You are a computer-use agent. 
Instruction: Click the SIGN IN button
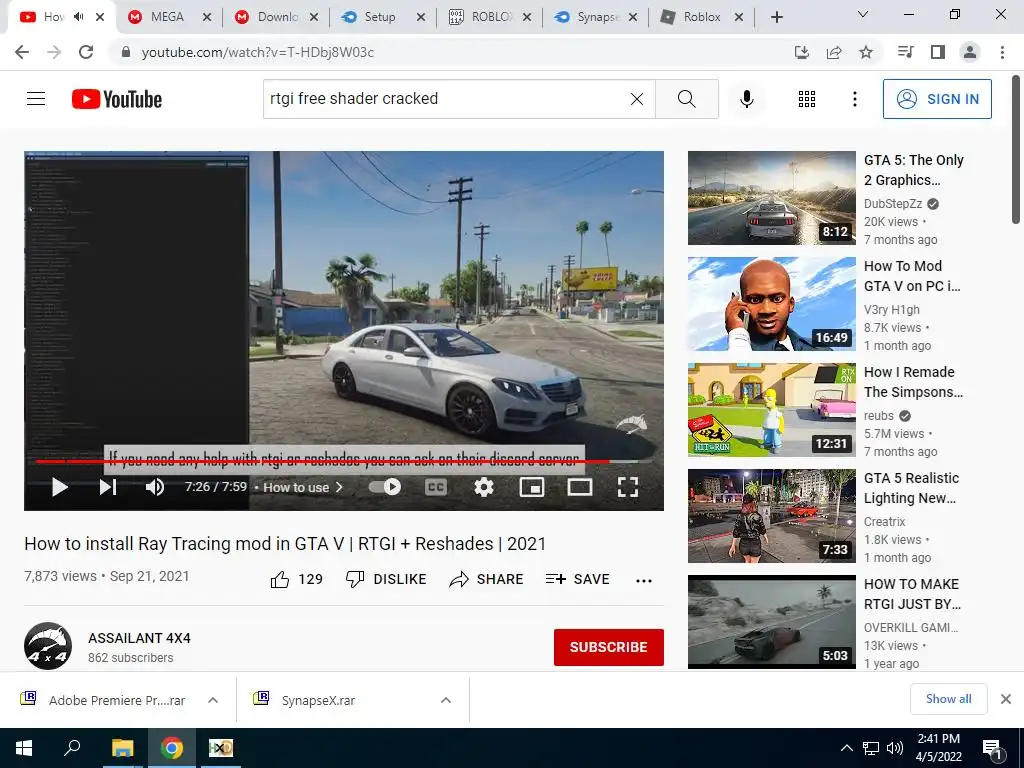point(937,99)
